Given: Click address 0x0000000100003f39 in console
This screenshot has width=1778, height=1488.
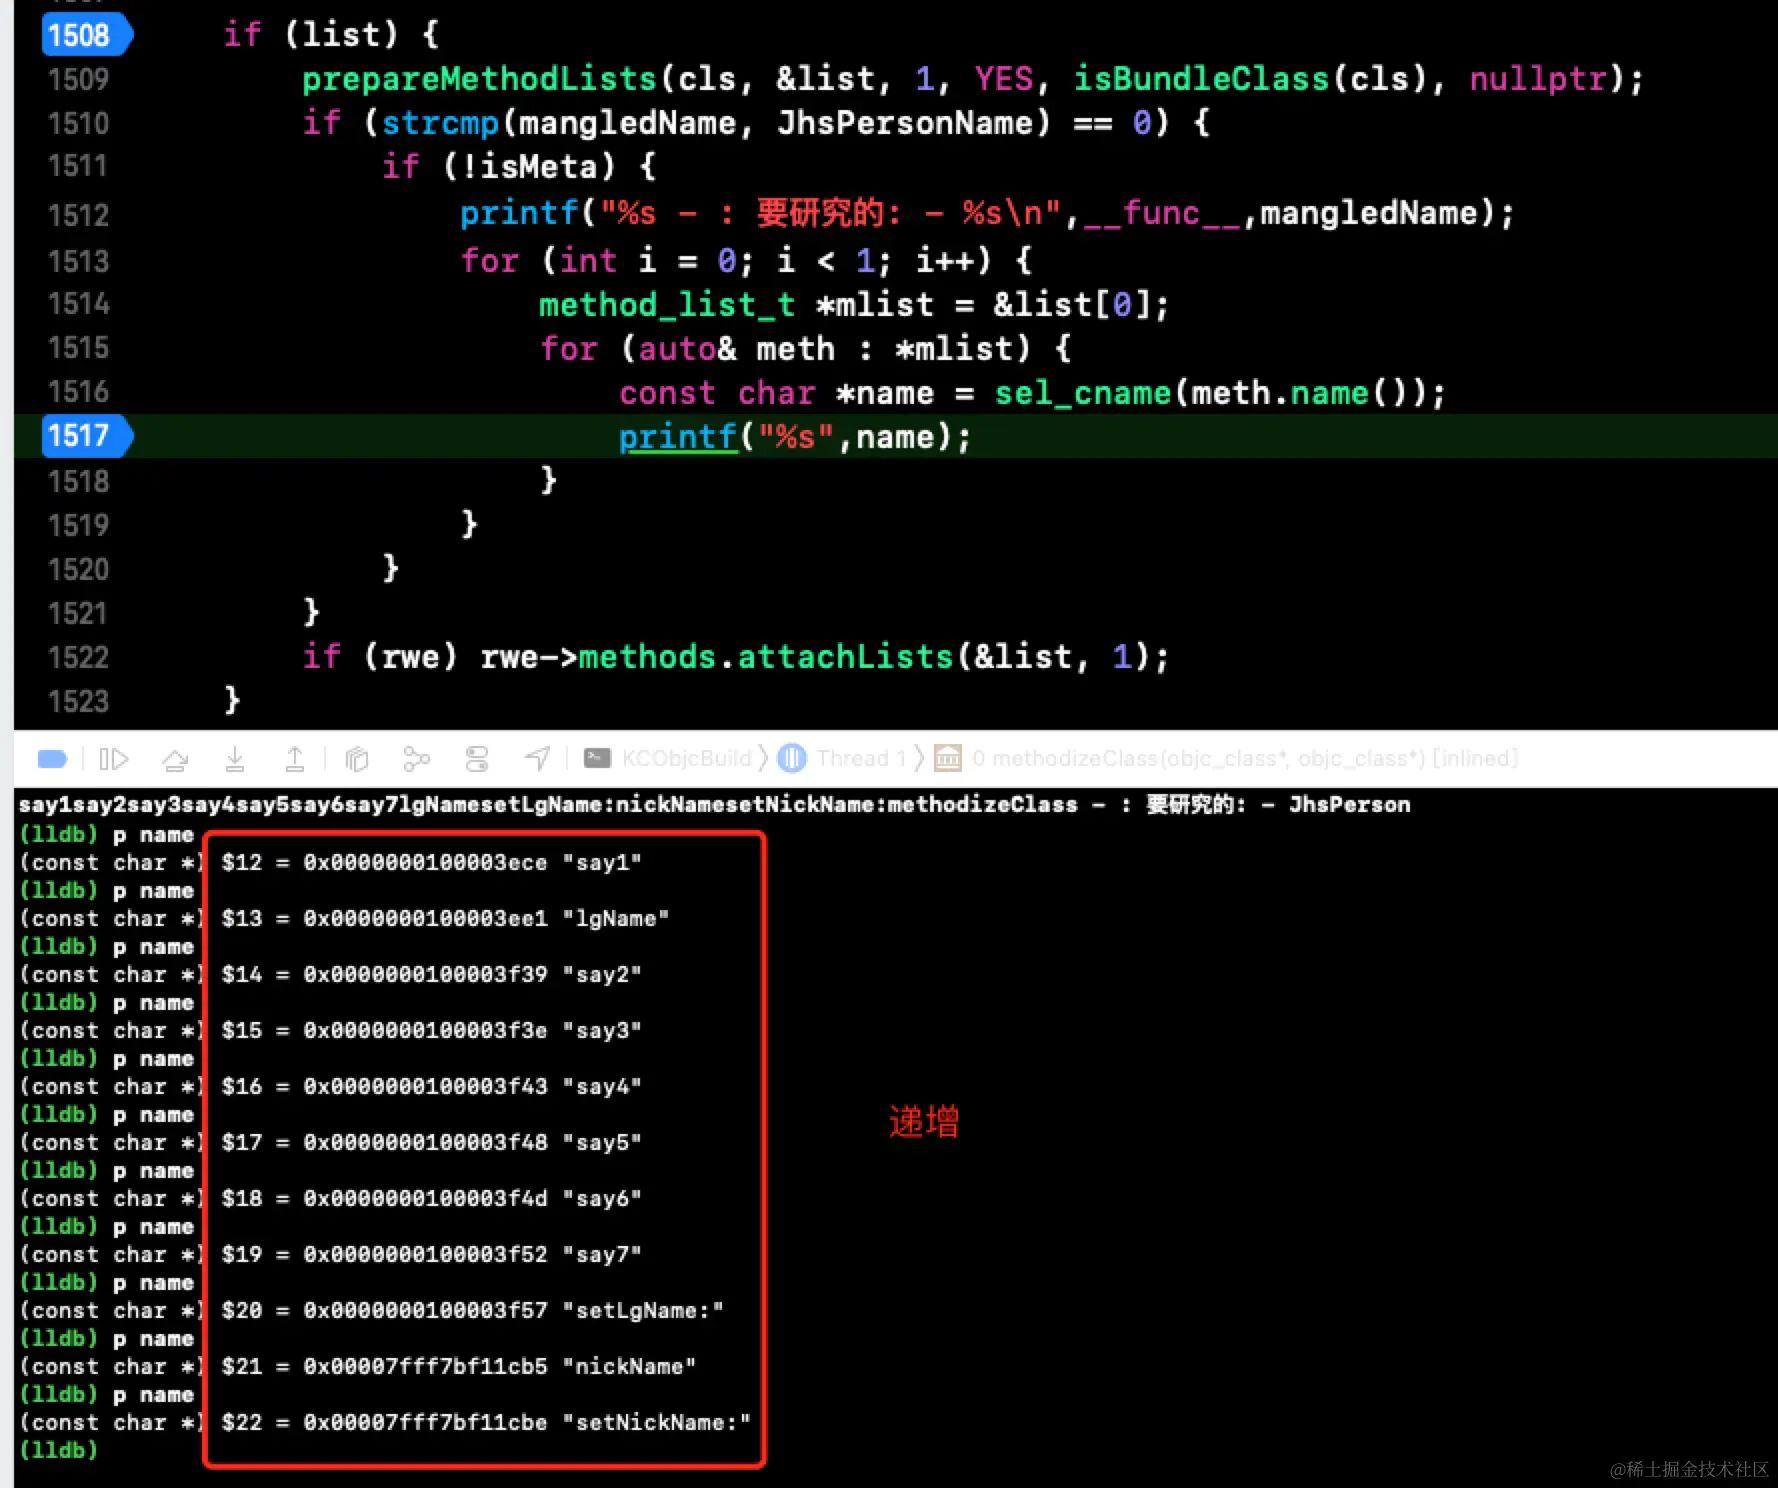Looking at the screenshot, I should (425, 974).
